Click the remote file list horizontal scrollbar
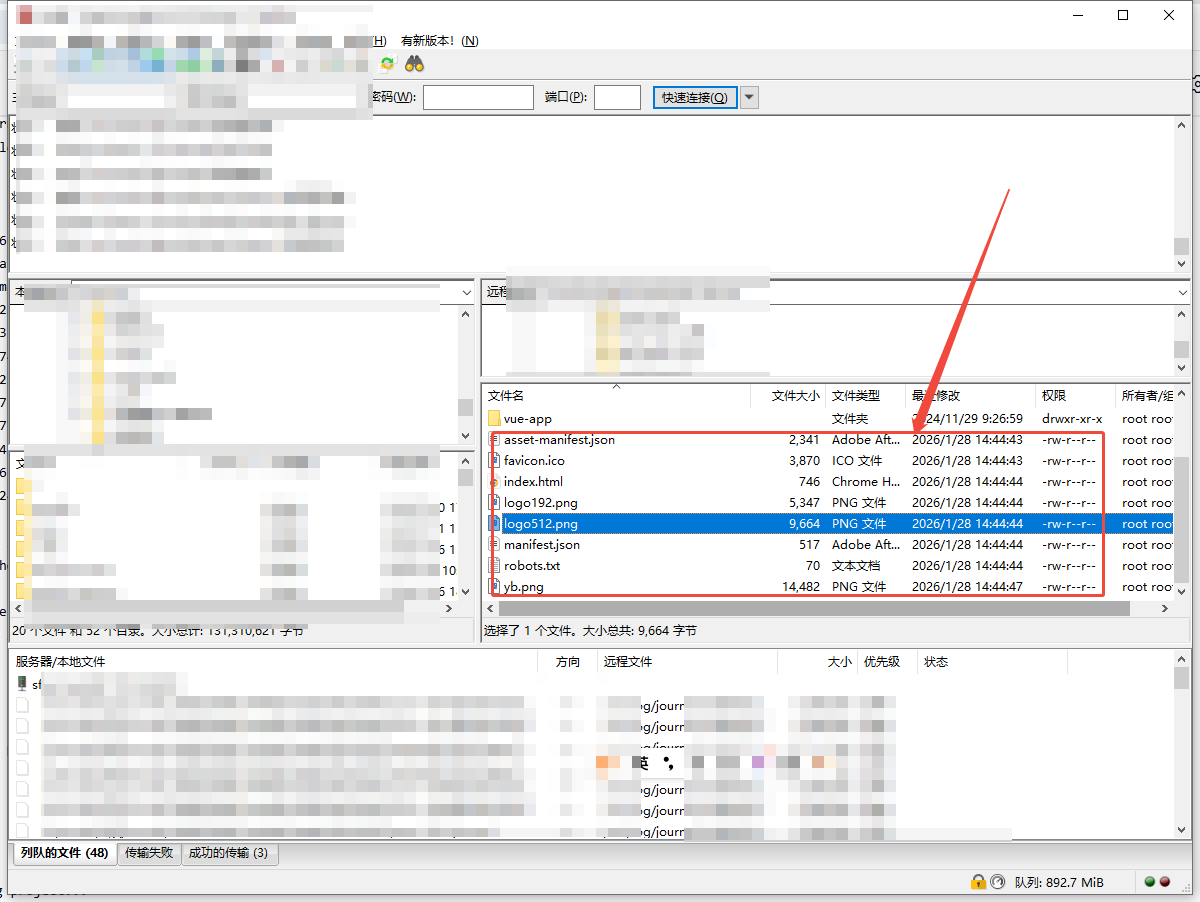 [810, 608]
